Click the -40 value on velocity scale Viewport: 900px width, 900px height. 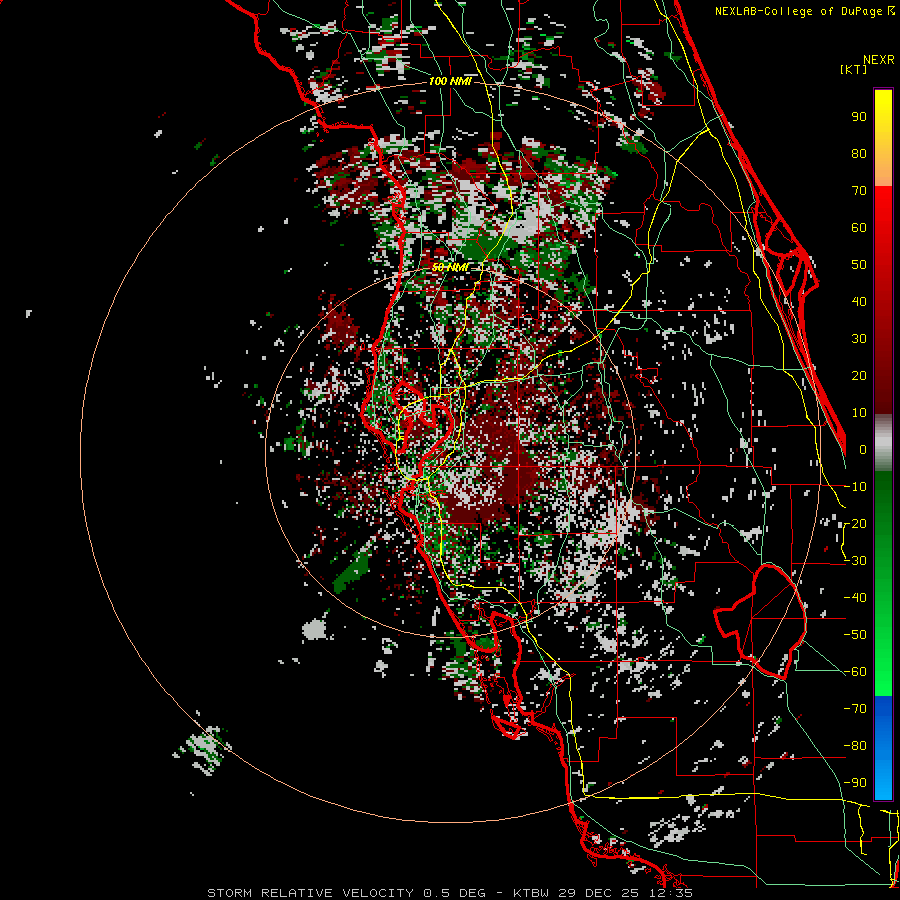click(x=855, y=598)
